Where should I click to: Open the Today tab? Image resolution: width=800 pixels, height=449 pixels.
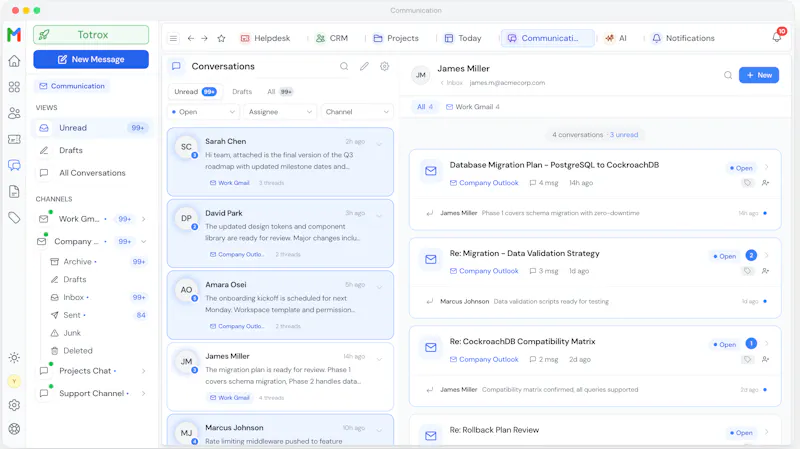pos(463,38)
